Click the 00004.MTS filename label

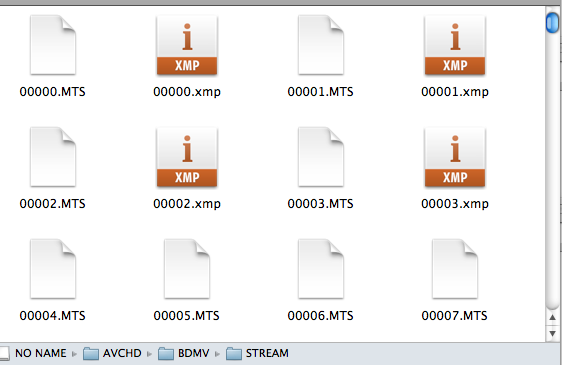pos(53,316)
